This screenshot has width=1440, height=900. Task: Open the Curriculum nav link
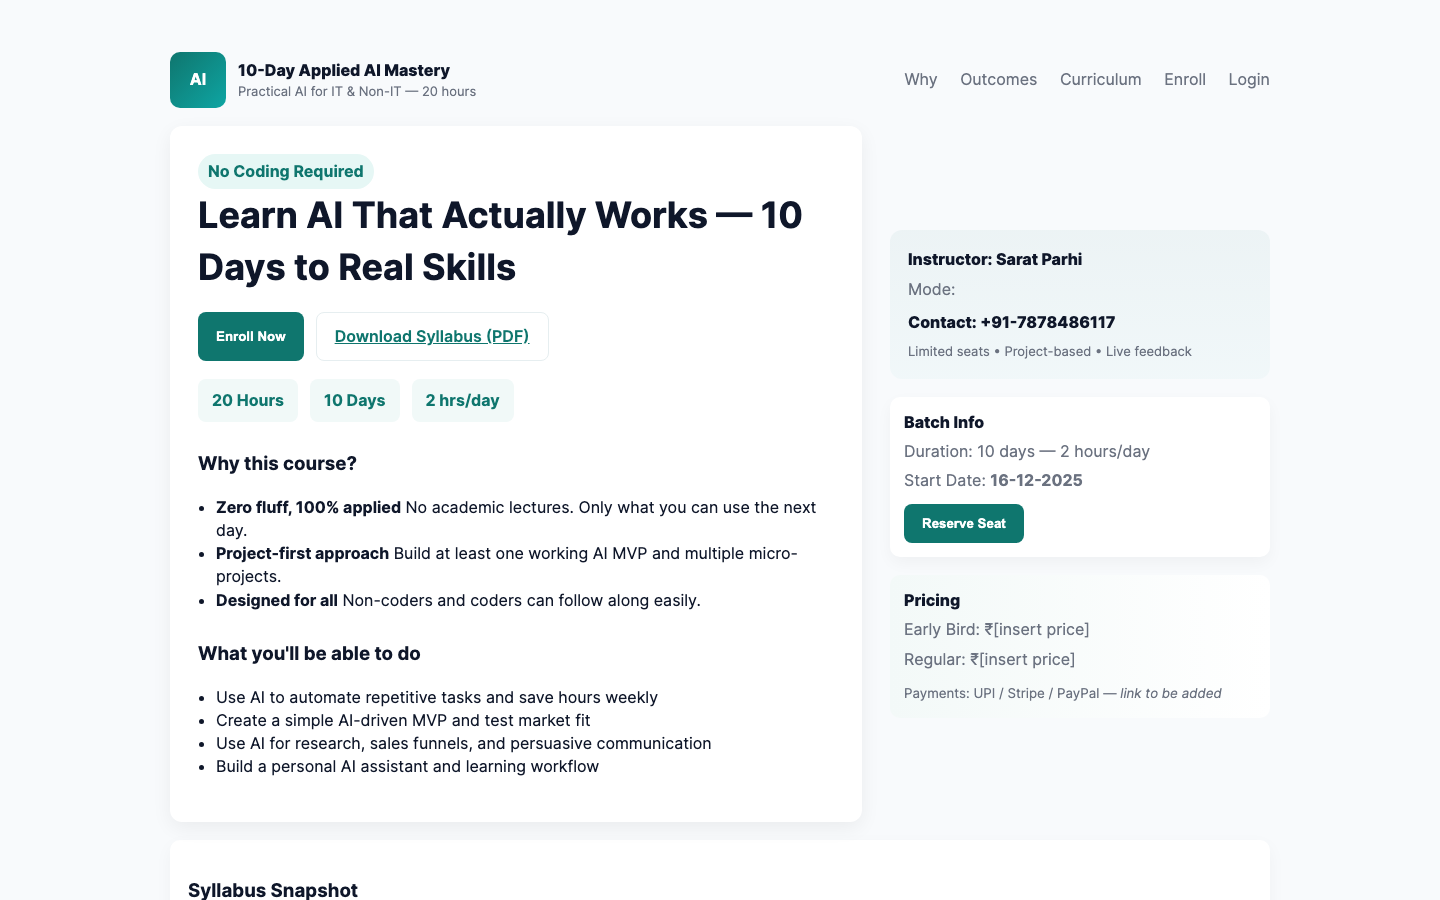1100,79
